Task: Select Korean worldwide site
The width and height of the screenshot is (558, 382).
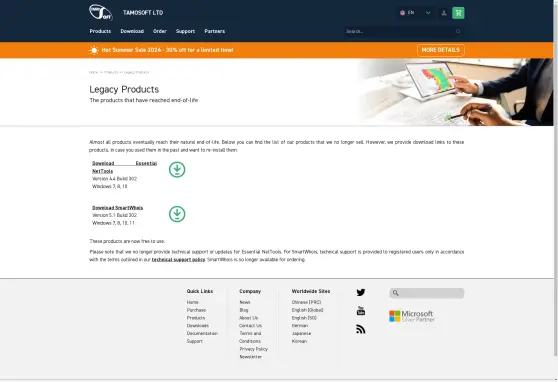Action: 299,341
